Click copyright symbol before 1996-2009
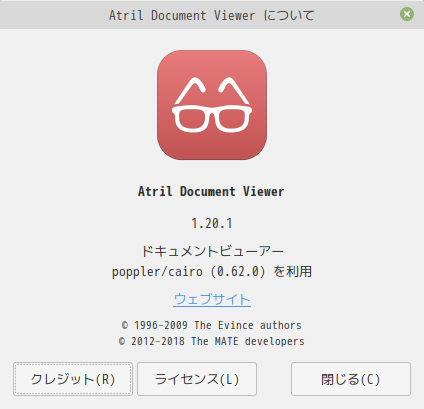The width and height of the screenshot is (424, 409). click(x=125, y=325)
